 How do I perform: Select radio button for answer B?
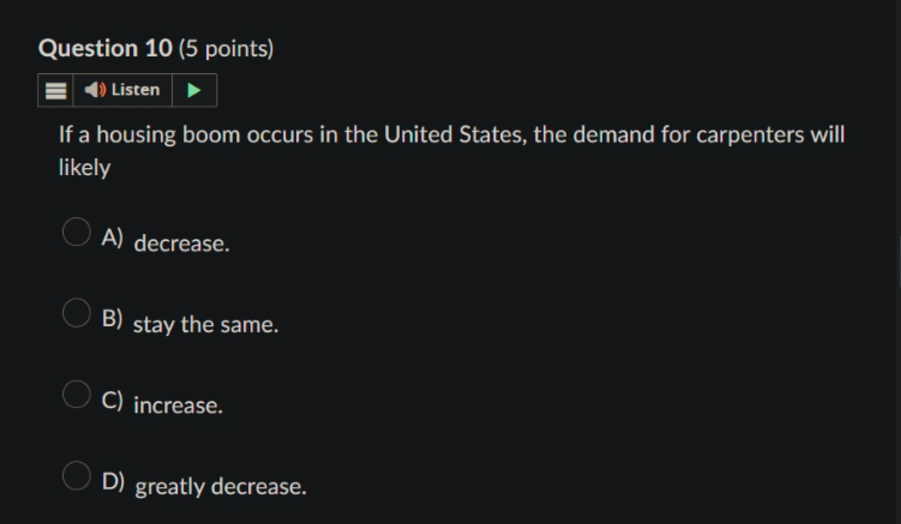tap(76, 313)
